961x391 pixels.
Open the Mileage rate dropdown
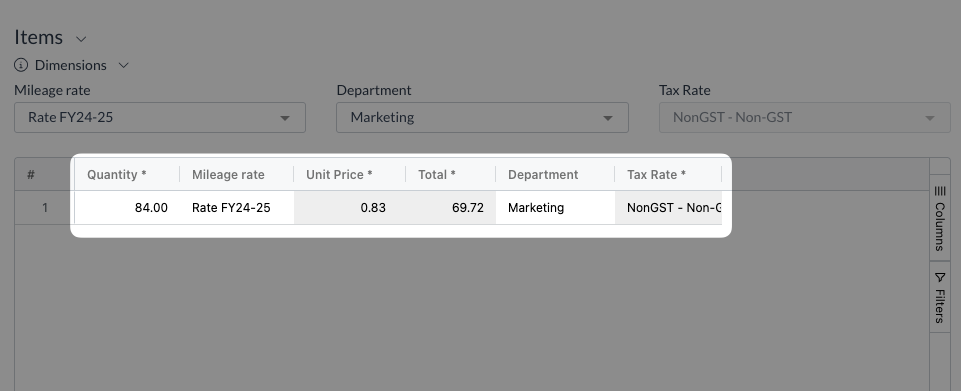(160, 117)
